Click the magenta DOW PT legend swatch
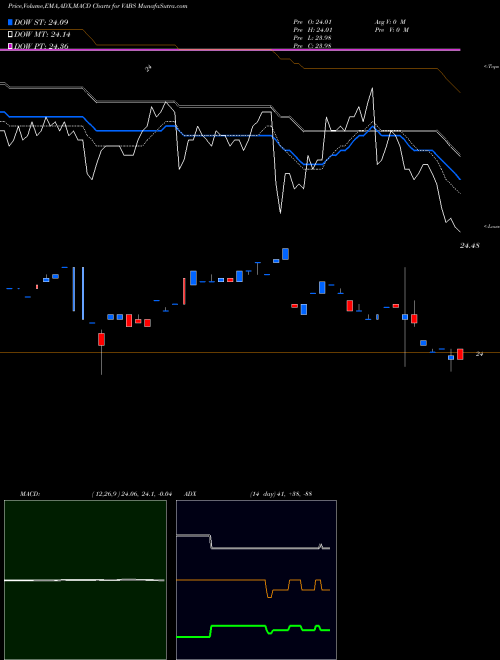 [x=10, y=46]
